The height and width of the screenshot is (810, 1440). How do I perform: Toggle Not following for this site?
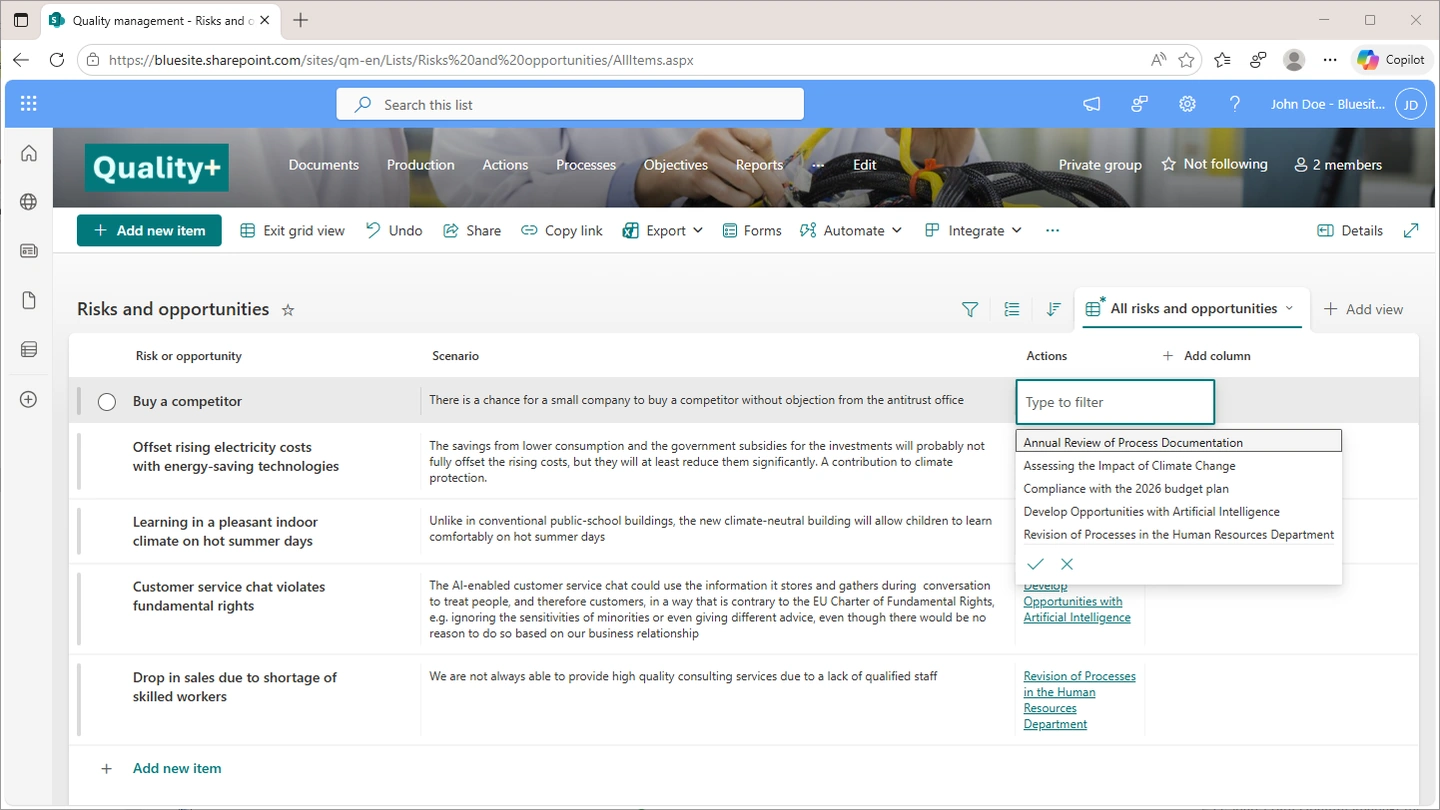pos(1214,164)
